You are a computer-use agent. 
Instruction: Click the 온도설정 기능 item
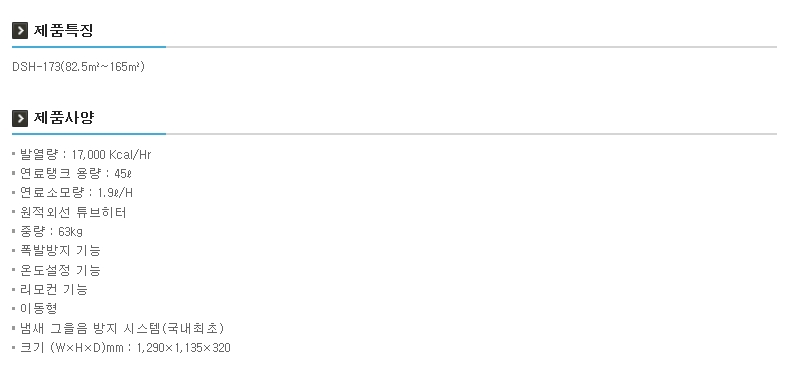[60, 270]
